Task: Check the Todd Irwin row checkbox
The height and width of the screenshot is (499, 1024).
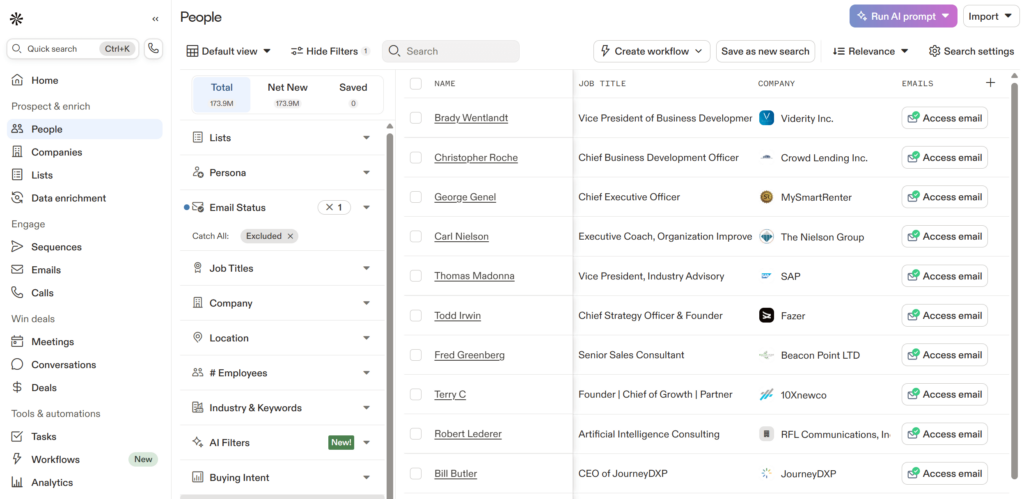Action: coord(416,315)
